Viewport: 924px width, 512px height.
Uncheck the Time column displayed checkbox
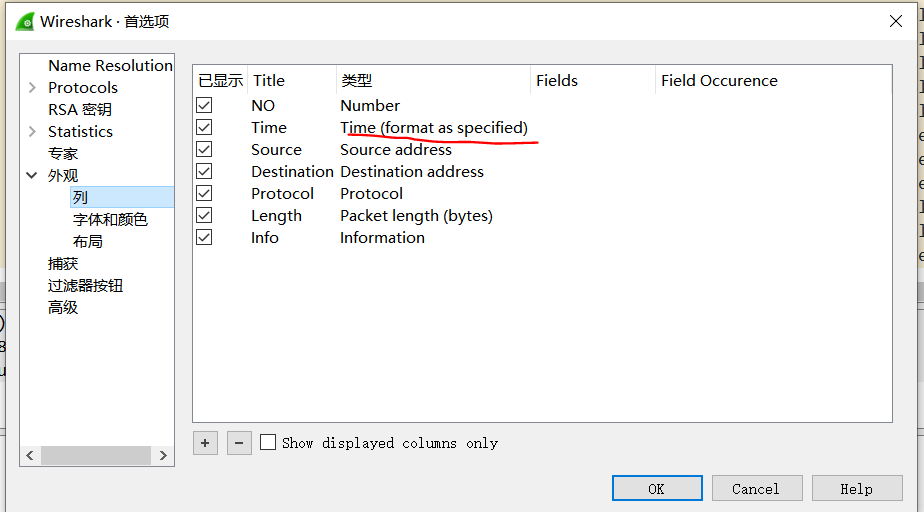pyautogui.click(x=204, y=127)
